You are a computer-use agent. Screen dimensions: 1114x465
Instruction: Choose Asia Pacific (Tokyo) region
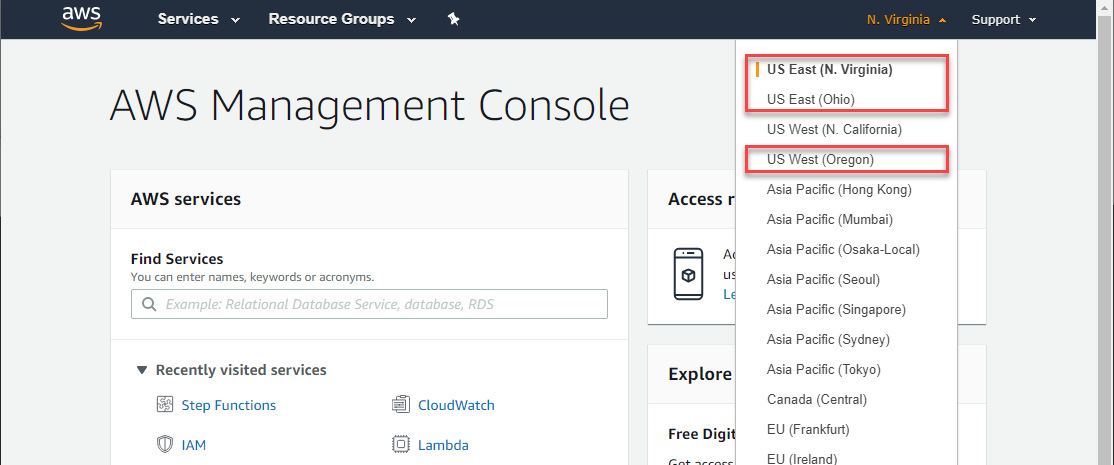point(823,369)
